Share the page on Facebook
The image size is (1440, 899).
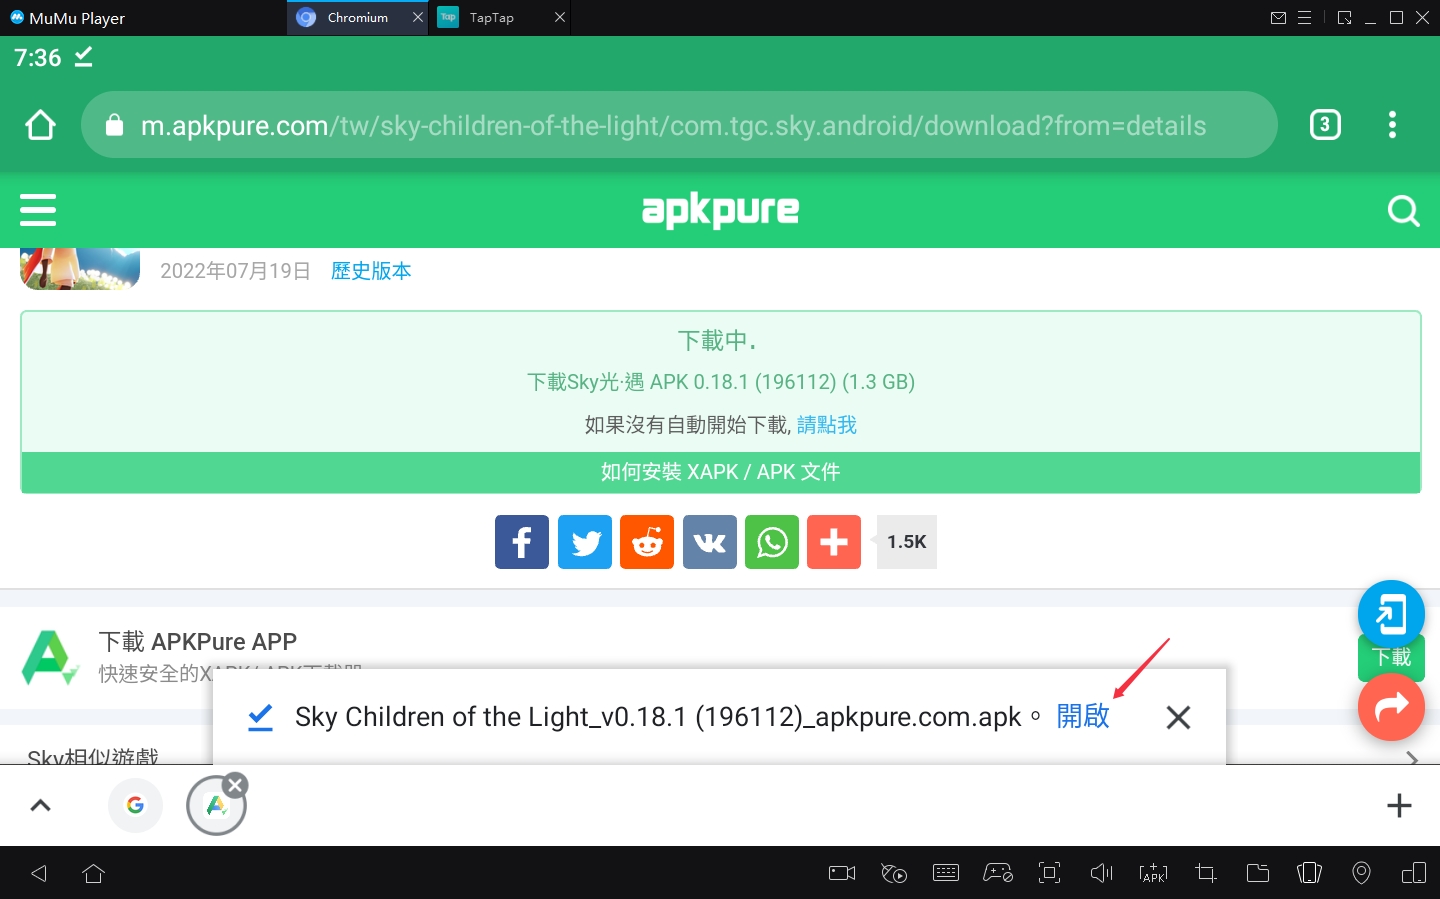click(522, 542)
